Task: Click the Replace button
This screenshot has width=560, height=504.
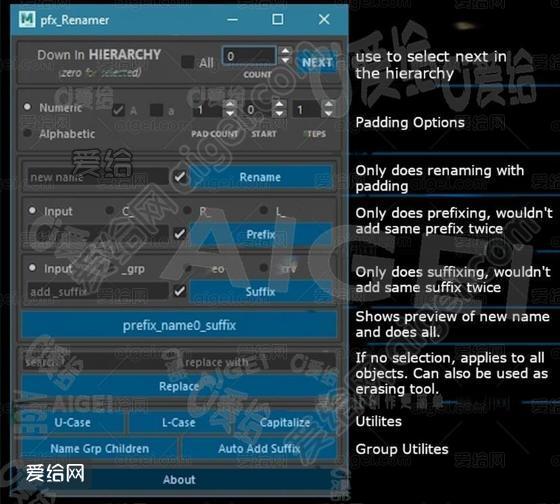Action: point(179,386)
